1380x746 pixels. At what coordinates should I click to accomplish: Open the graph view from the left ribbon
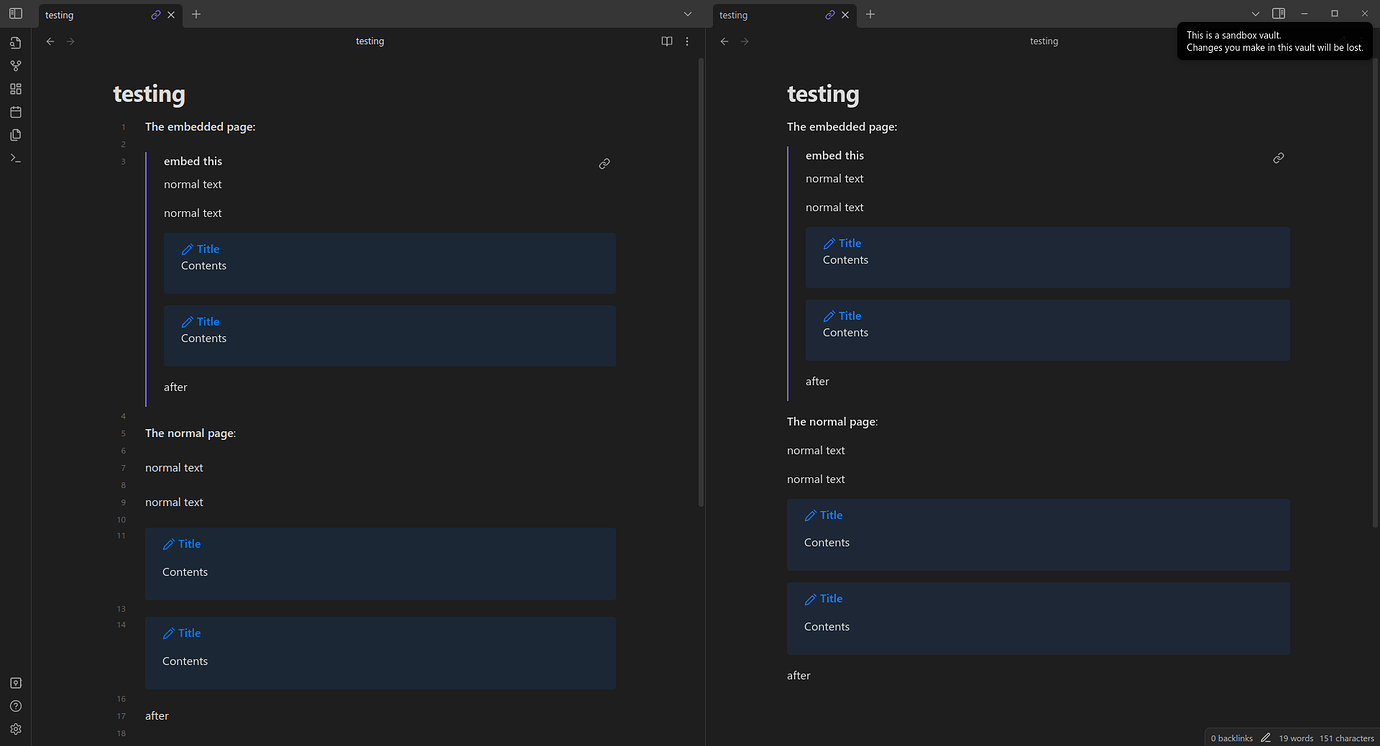15,66
